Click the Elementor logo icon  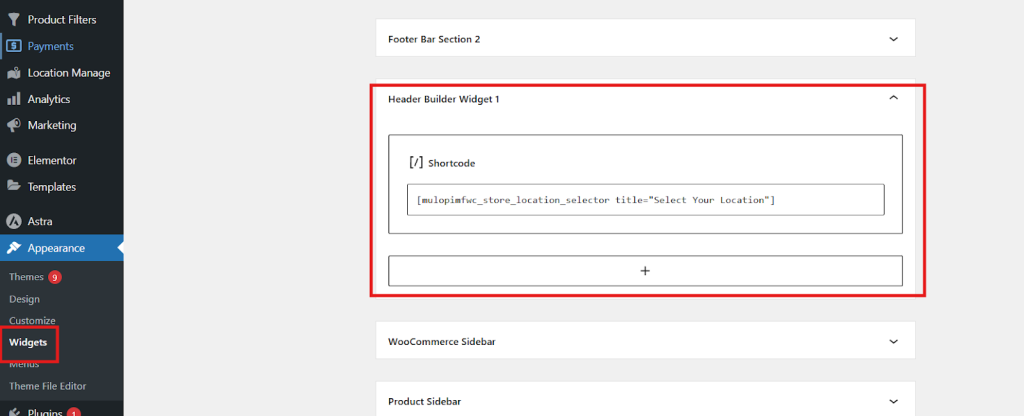click(14, 160)
